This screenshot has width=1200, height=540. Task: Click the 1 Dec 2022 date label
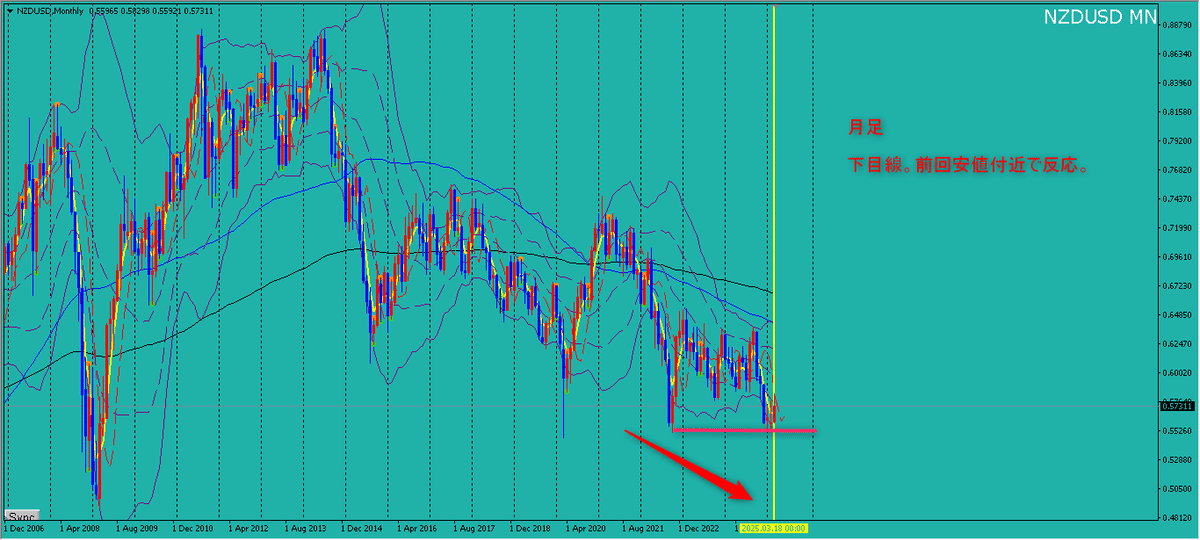tap(700, 527)
